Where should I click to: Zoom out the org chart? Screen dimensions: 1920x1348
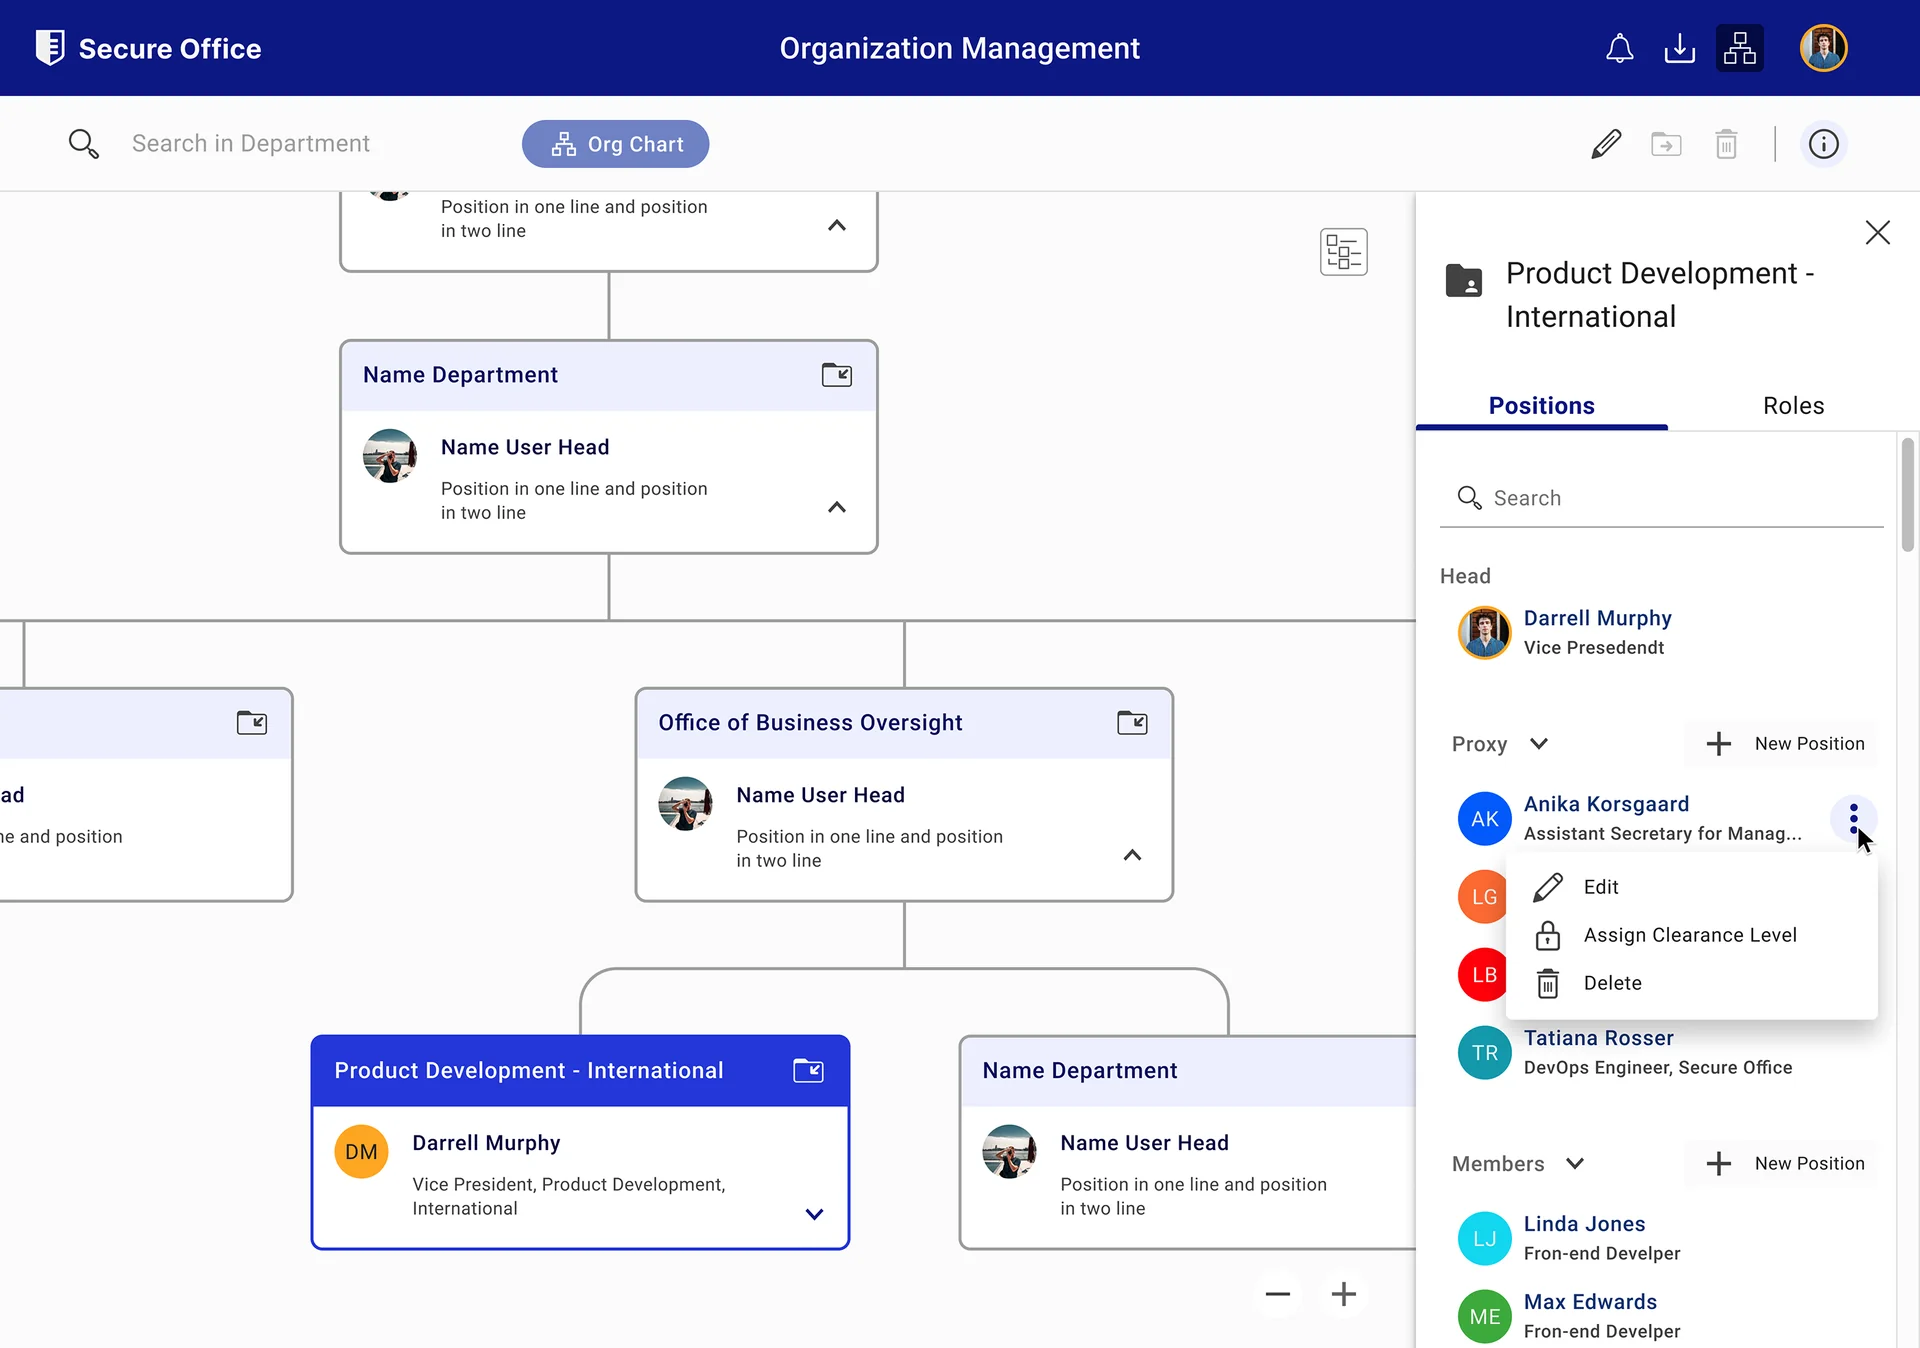tap(1278, 1294)
